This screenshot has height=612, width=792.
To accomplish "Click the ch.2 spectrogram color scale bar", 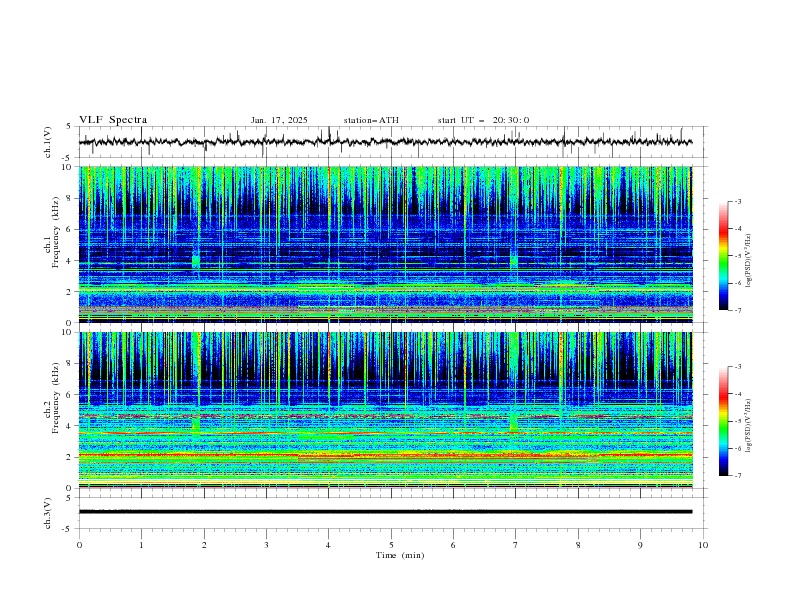I will coord(723,421).
